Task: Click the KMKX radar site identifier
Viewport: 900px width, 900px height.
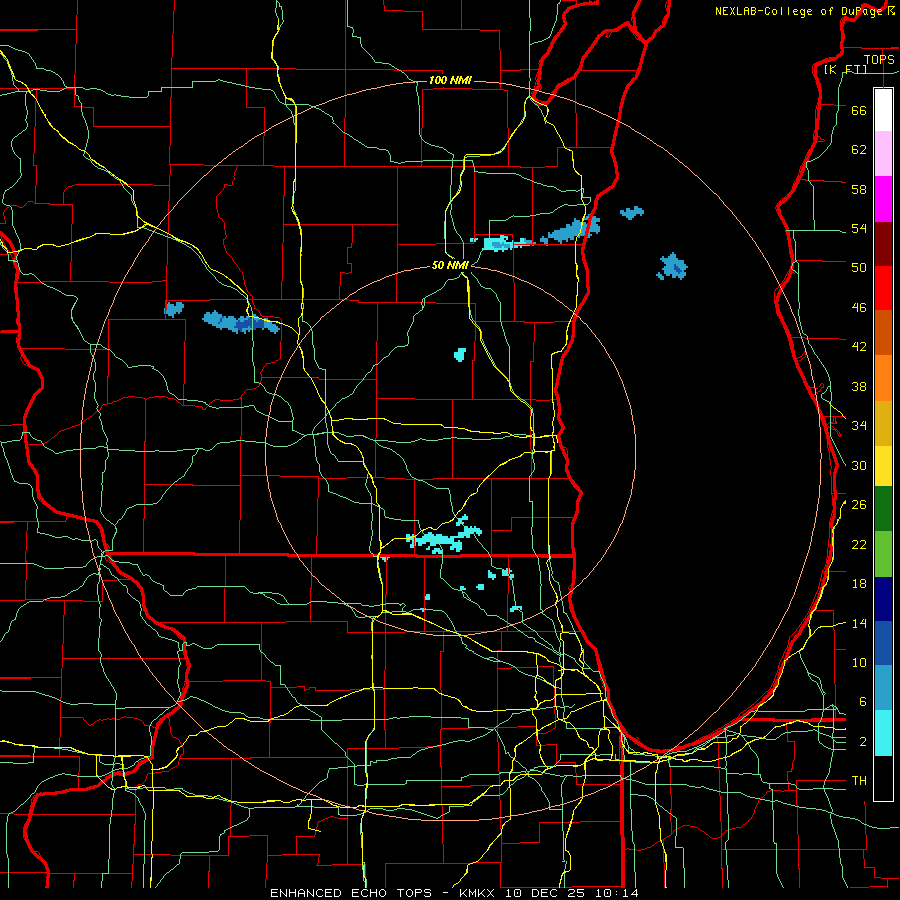Action: point(479,893)
